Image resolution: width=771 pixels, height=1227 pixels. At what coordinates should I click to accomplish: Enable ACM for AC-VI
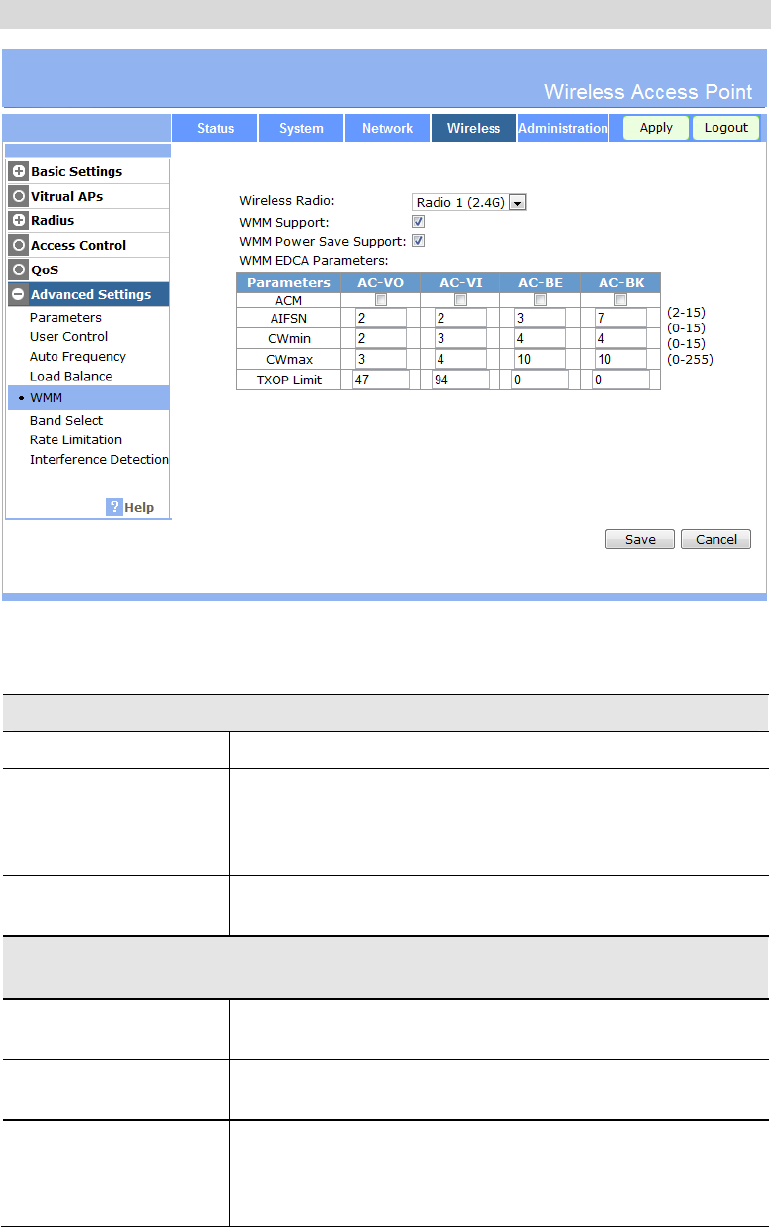tap(460, 299)
